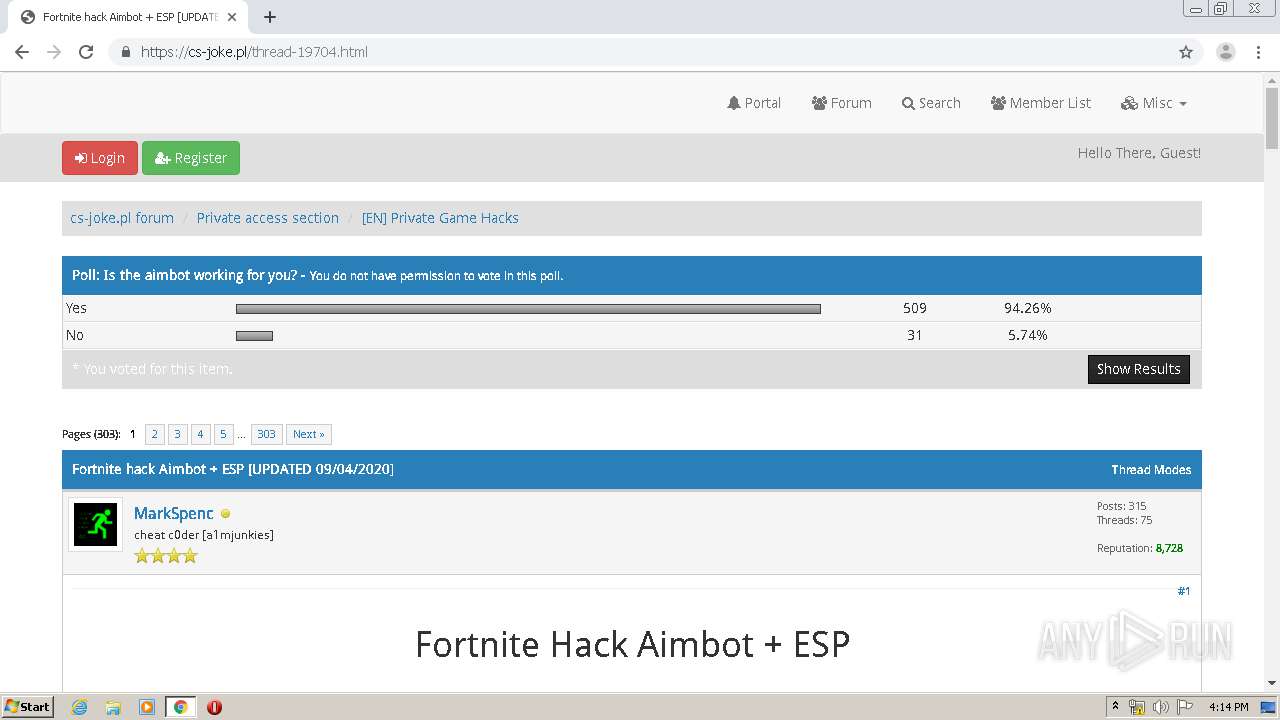Expand the Misc dropdown menu
The height and width of the screenshot is (720, 1280).
[1154, 103]
